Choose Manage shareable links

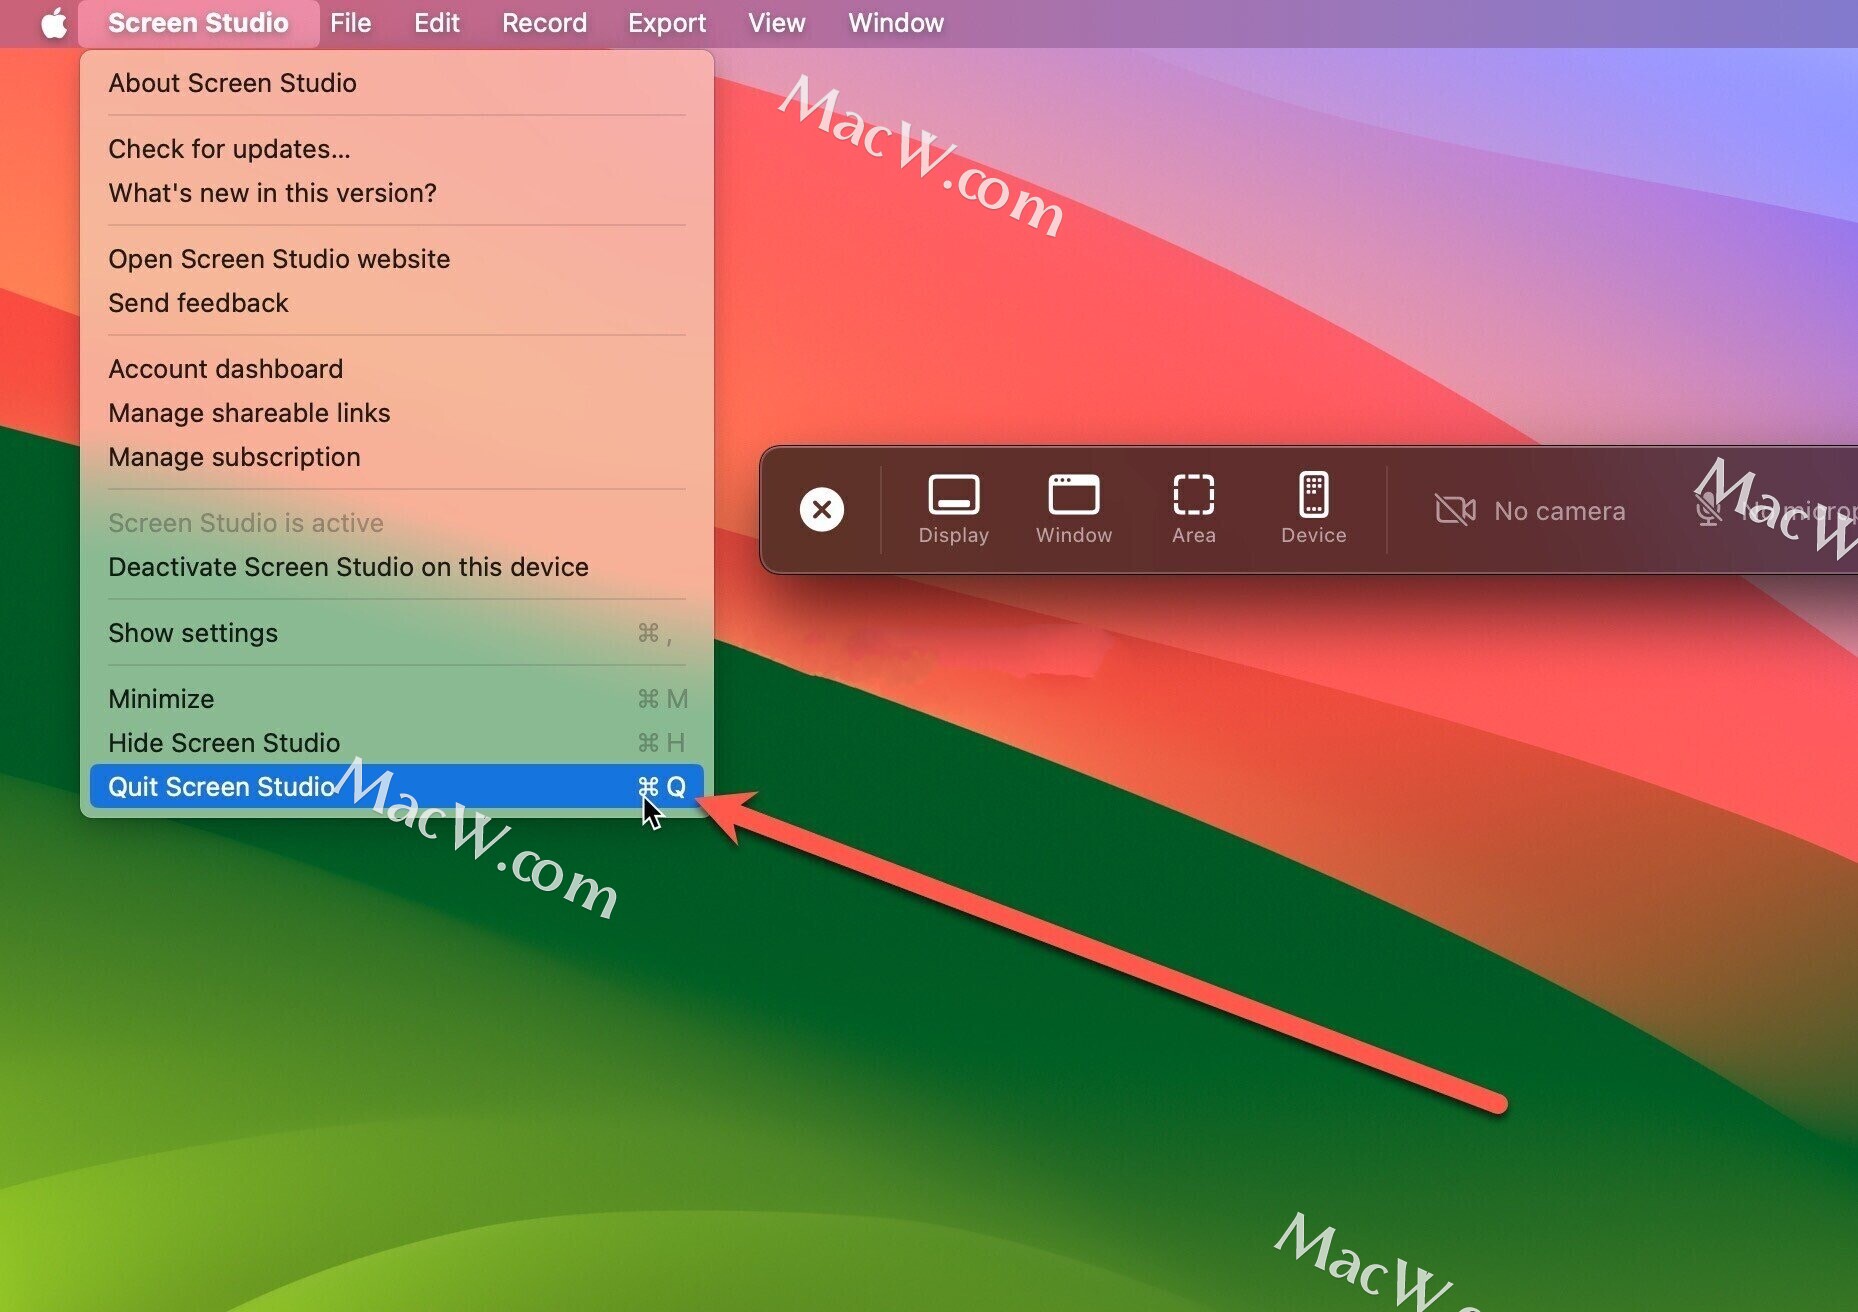pos(397,413)
